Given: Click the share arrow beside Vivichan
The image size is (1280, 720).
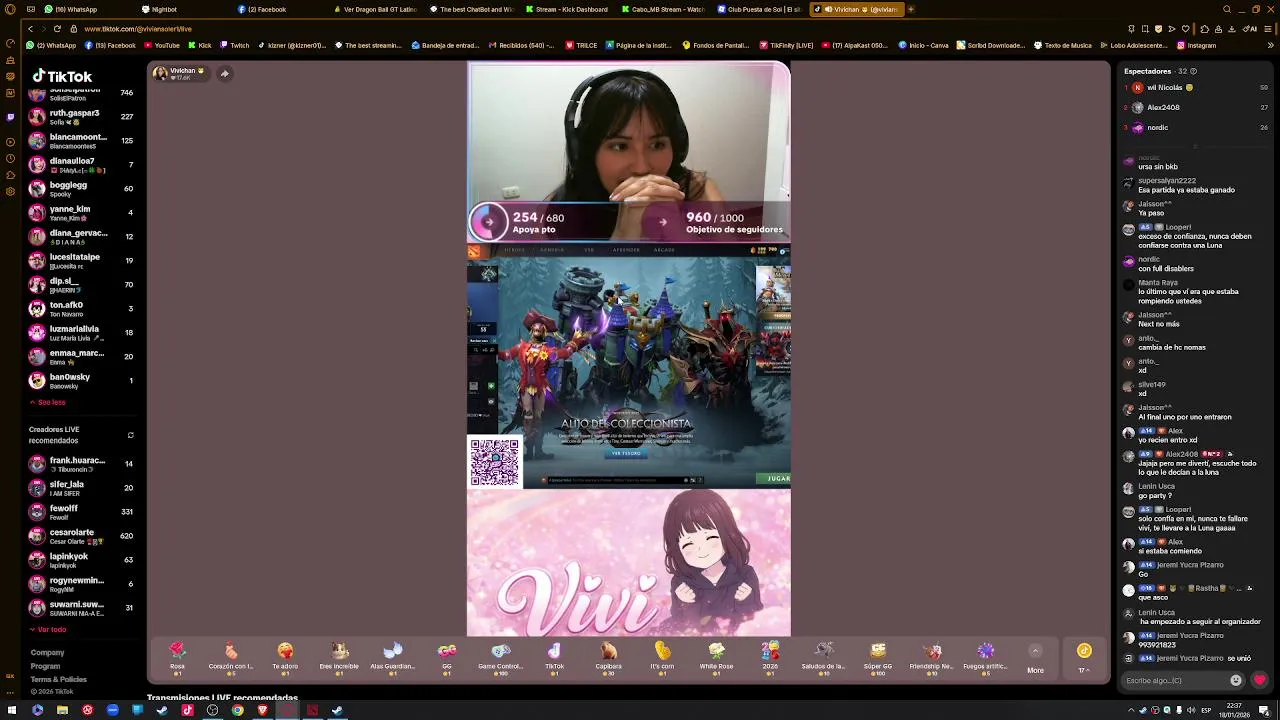Looking at the screenshot, I should coord(225,73).
